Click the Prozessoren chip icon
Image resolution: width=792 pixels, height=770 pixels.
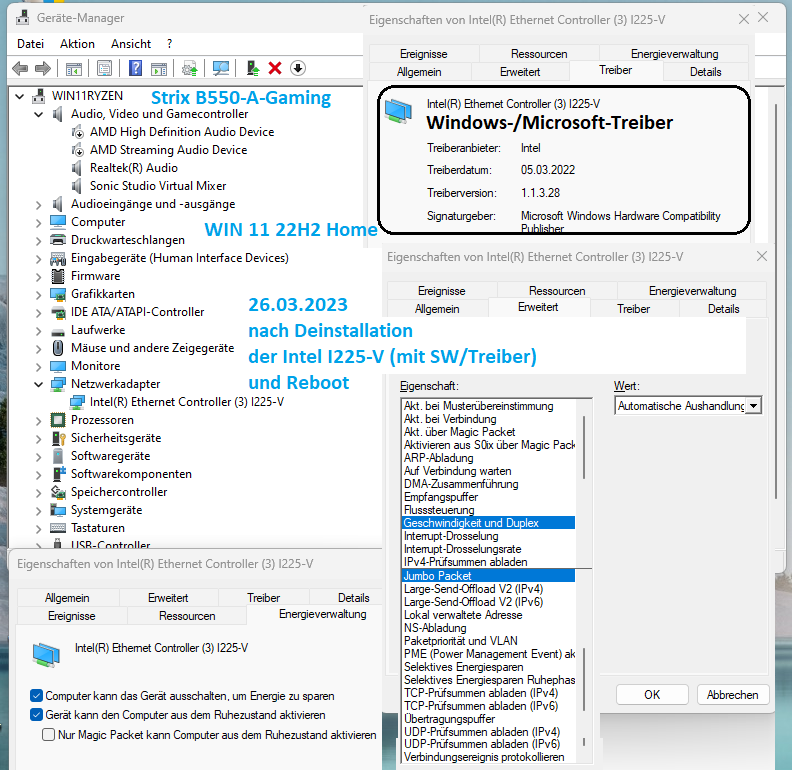[58, 420]
